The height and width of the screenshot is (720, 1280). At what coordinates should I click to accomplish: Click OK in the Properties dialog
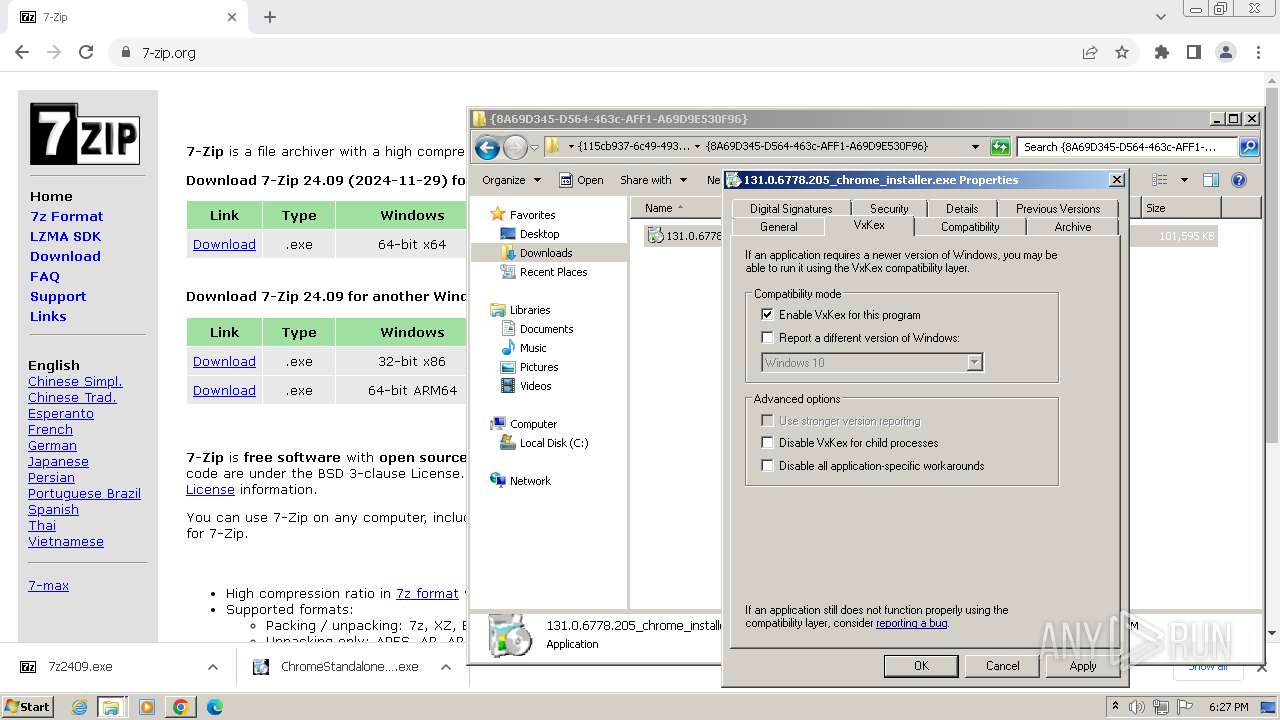point(921,666)
